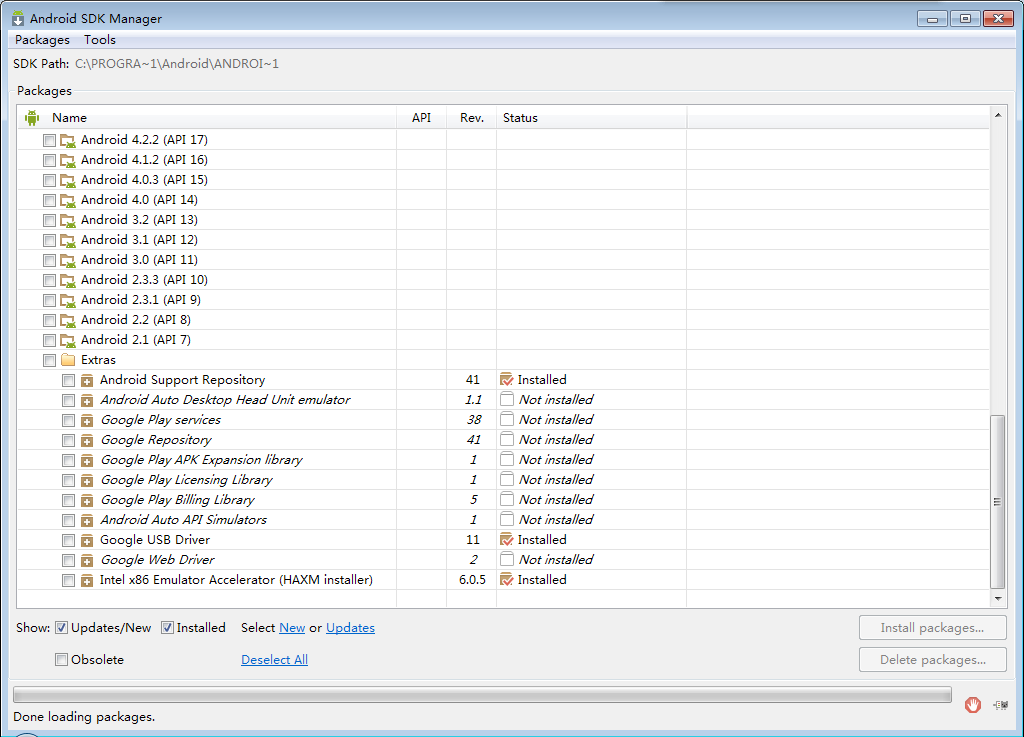Click the SDK Path text C:\PROGRA~1\Android\ANDROI~1
Viewport: 1024px width, 737px height.
(177, 64)
